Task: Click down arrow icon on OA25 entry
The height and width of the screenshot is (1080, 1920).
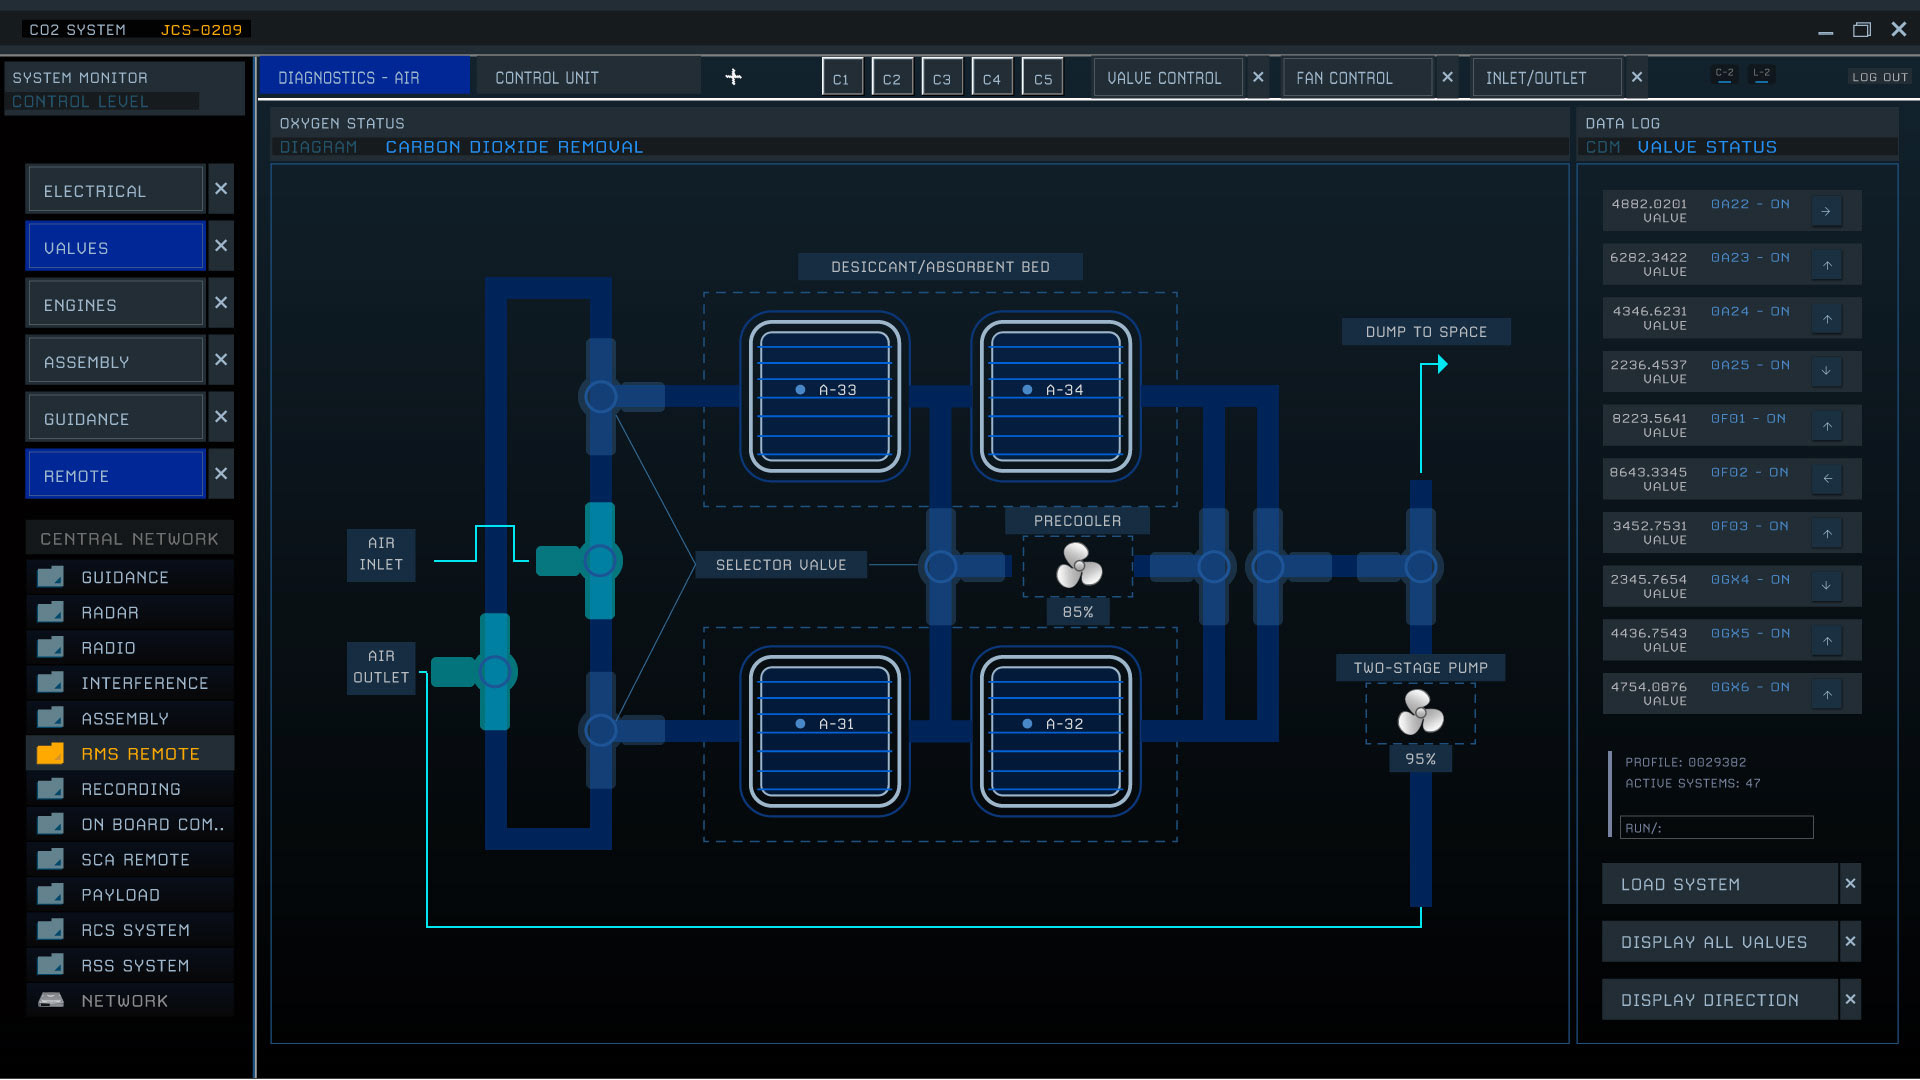Action: (x=1826, y=371)
